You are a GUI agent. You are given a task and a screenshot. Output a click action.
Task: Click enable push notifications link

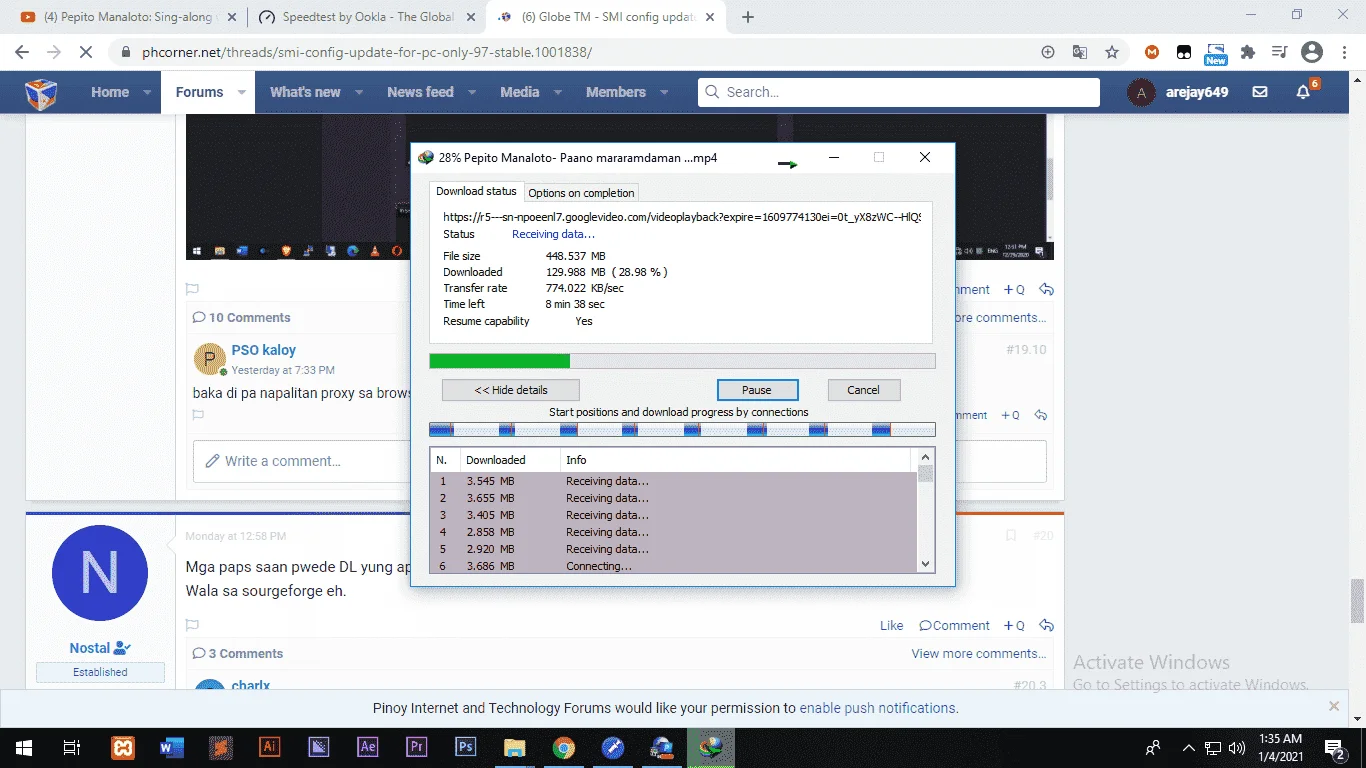879,708
